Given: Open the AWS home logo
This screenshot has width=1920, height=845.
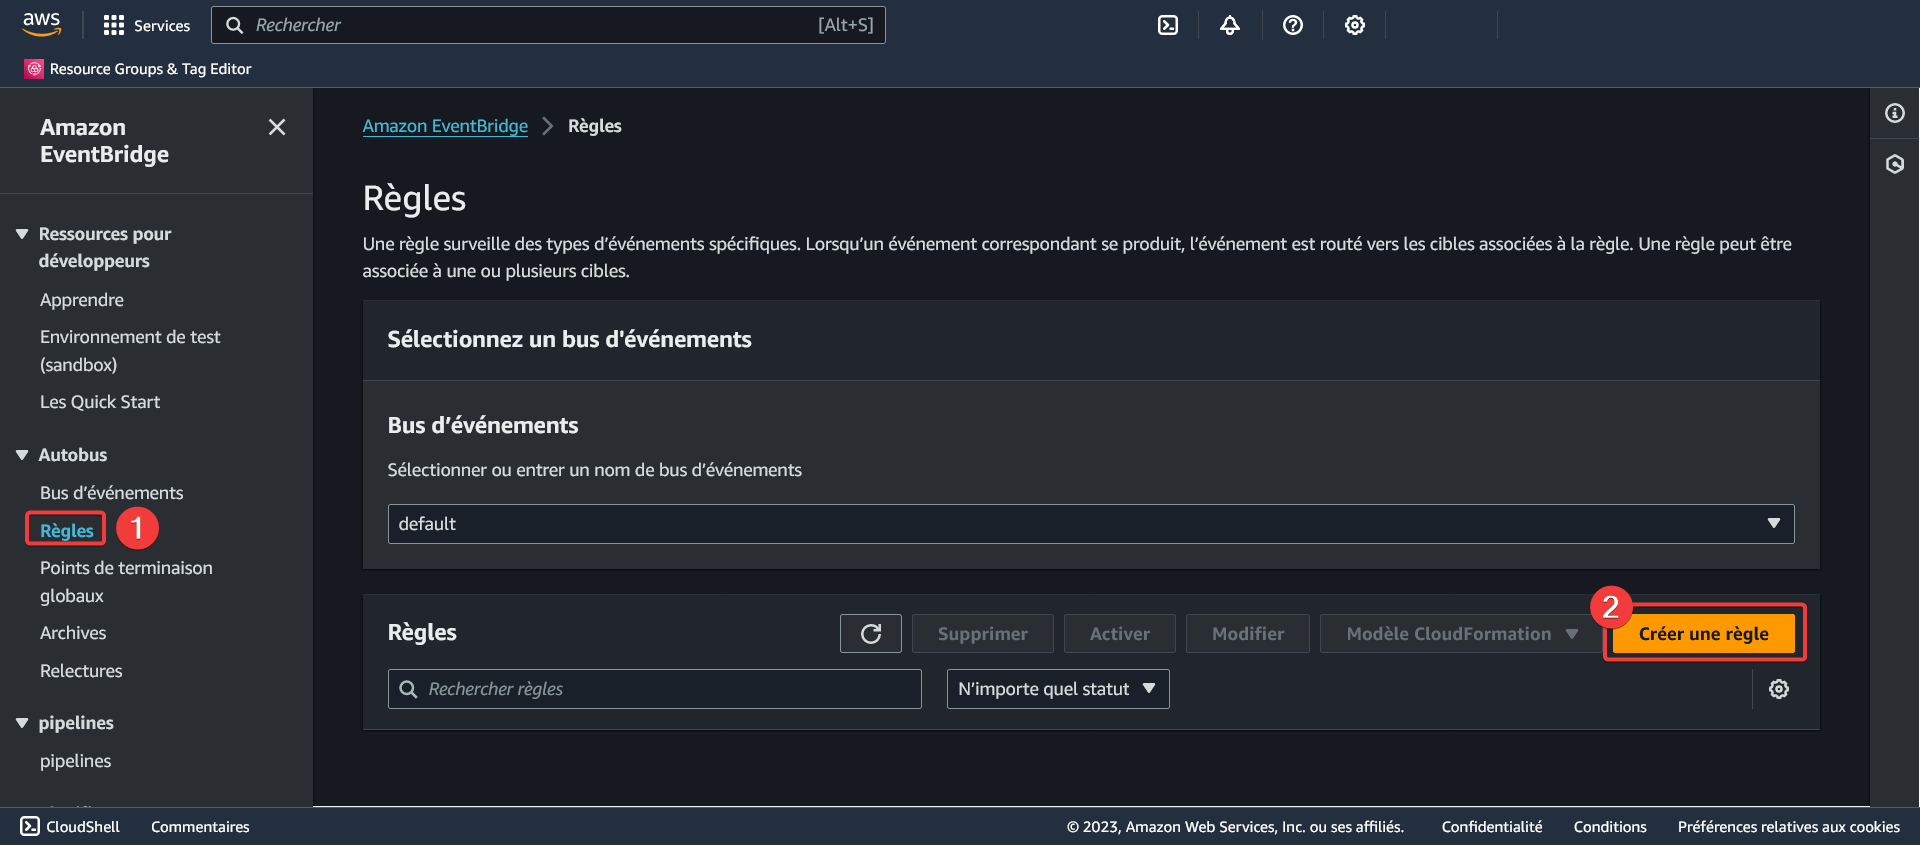Looking at the screenshot, I should tap(41, 24).
